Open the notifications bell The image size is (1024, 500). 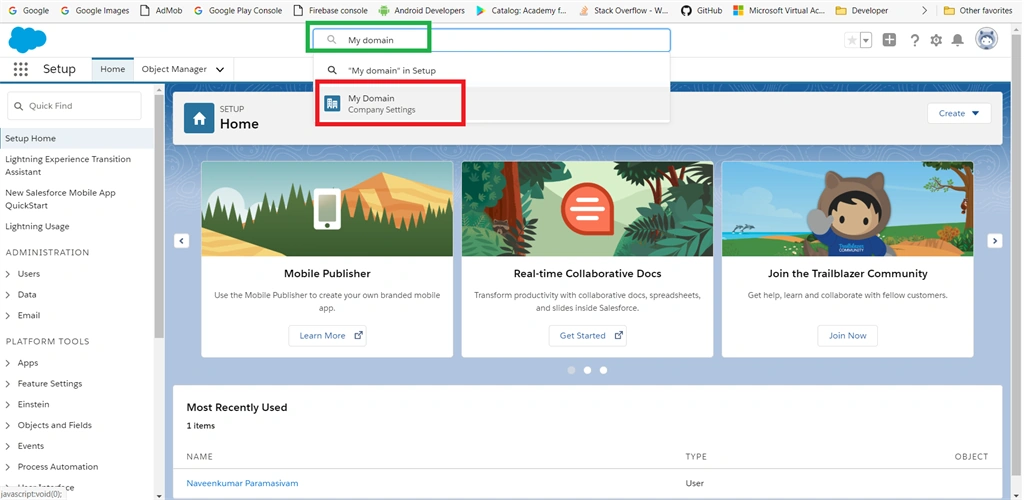(x=957, y=40)
